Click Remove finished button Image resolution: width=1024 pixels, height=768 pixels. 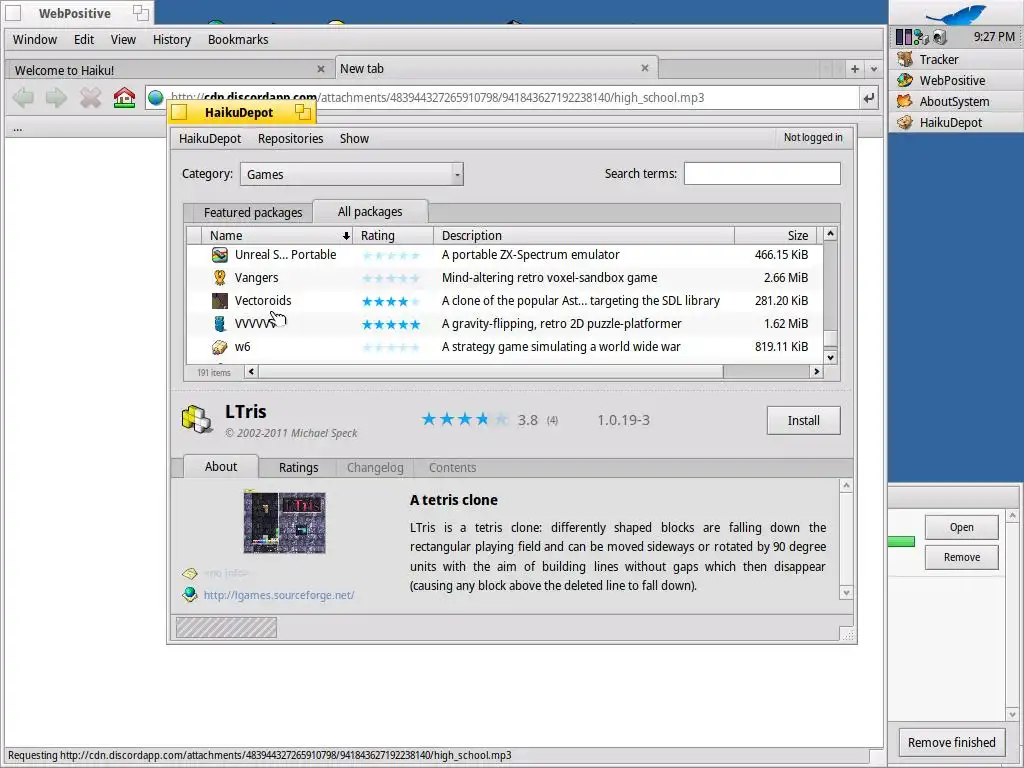tap(952, 743)
